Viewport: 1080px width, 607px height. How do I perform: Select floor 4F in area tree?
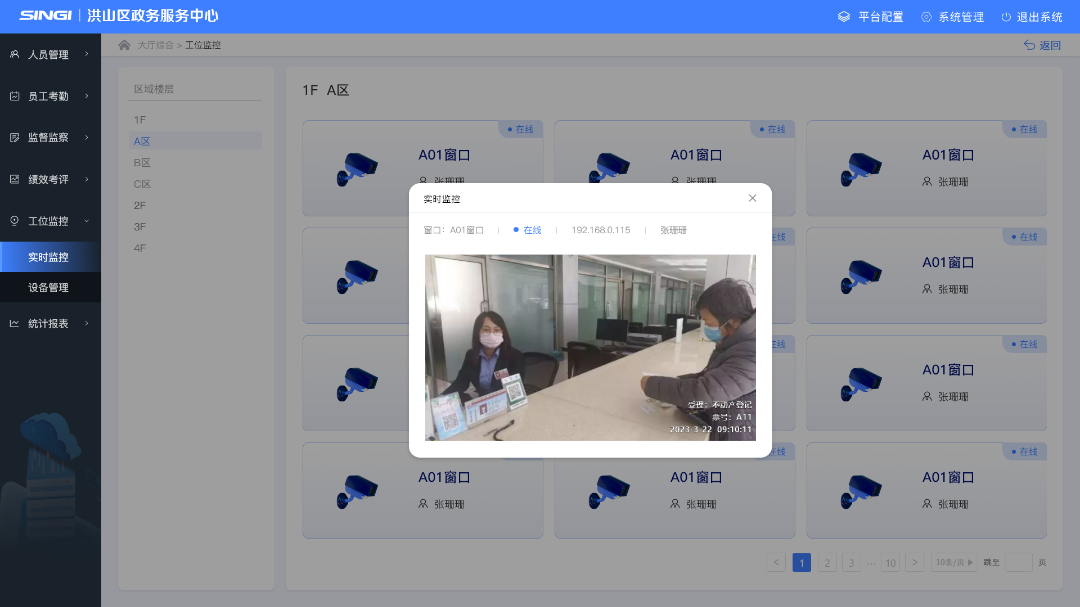tap(140, 248)
